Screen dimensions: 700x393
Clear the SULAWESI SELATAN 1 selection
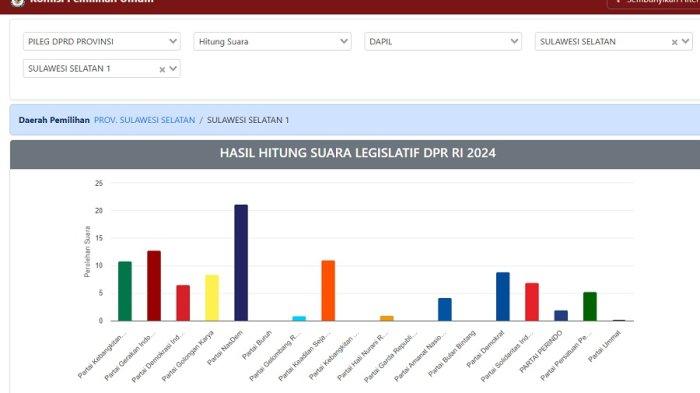162,69
